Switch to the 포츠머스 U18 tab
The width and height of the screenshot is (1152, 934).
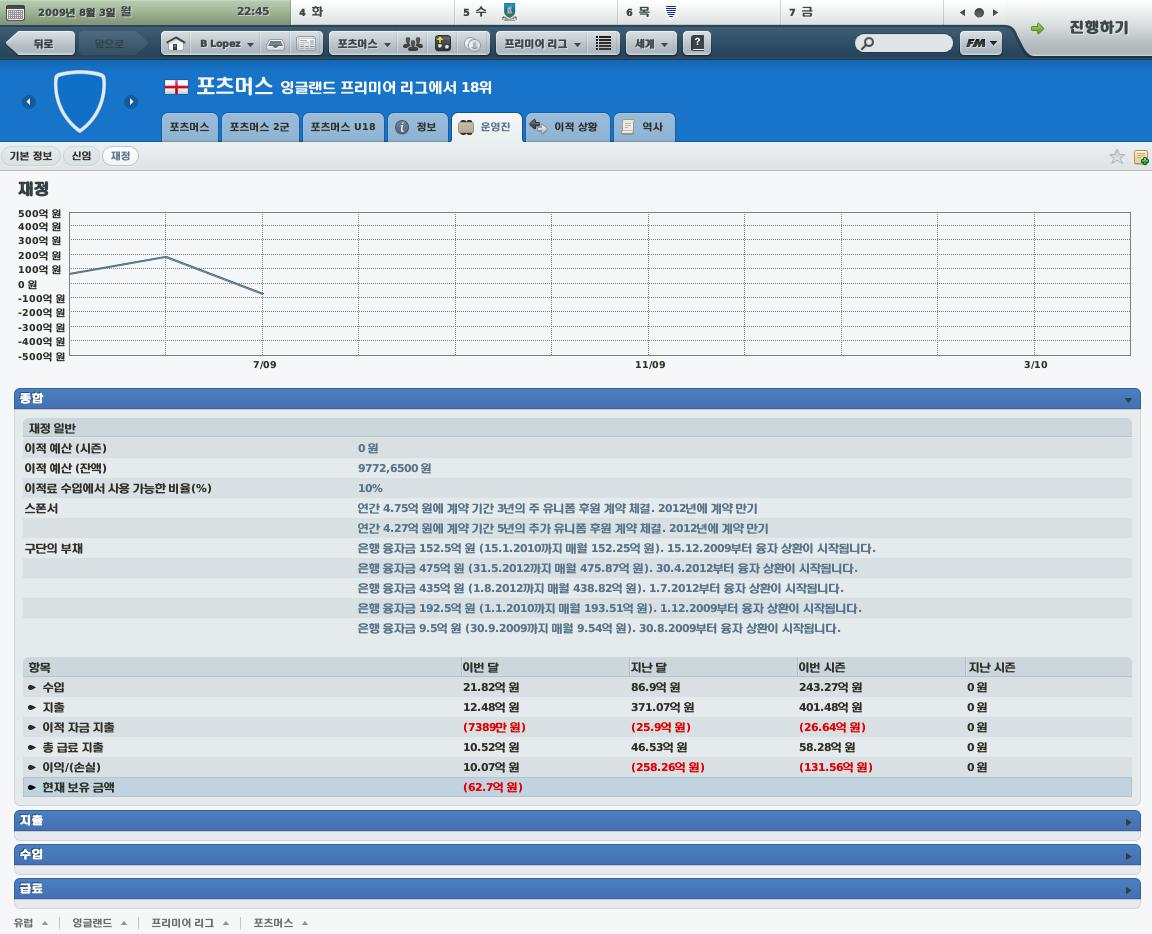click(342, 127)
